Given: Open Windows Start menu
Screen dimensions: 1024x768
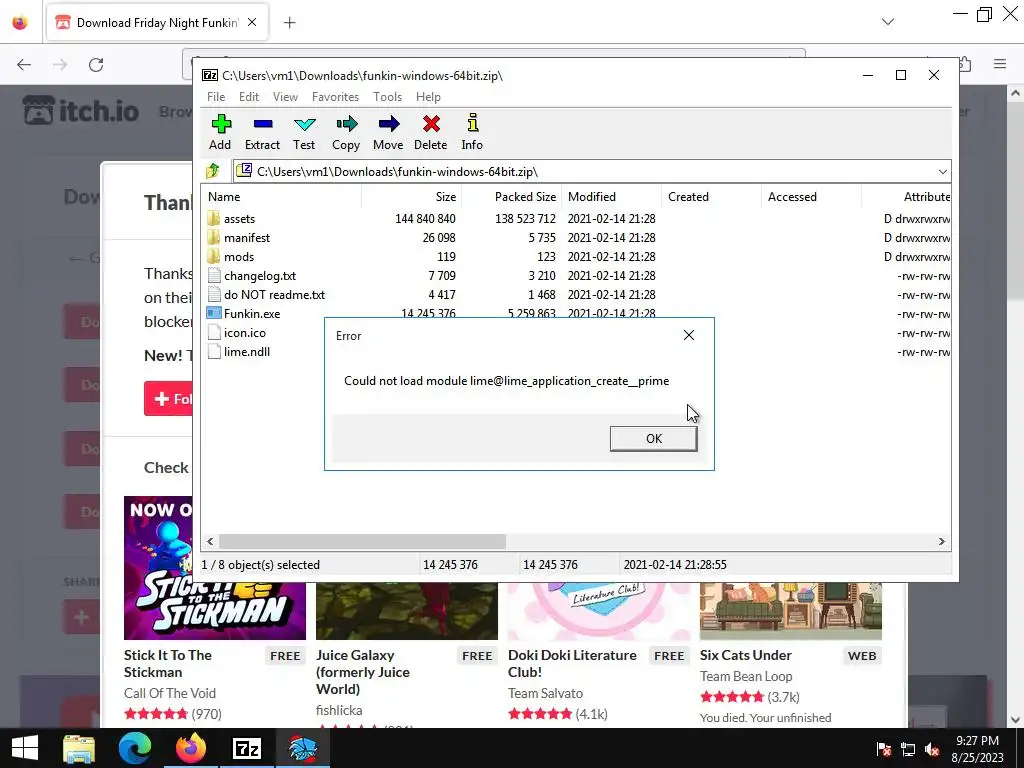Looking at the screenshot, I should [x=25, y=748].
